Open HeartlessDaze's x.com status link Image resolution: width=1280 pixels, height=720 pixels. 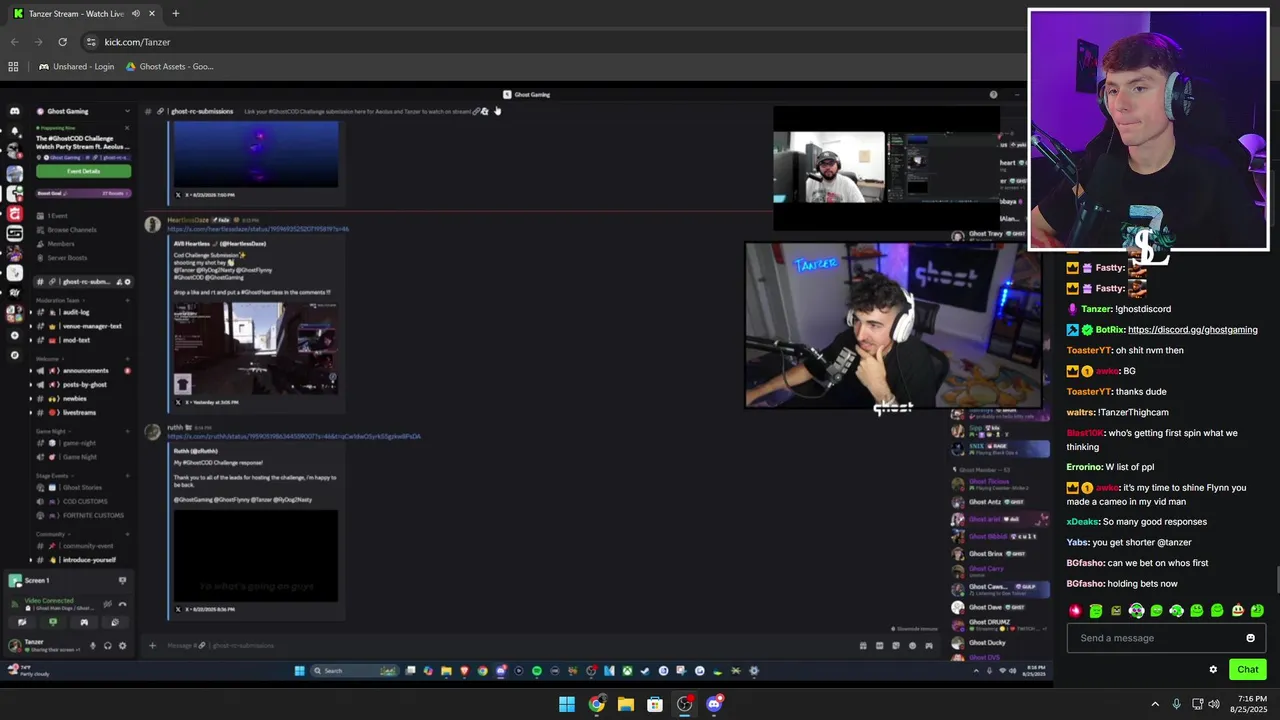point(258,229)
